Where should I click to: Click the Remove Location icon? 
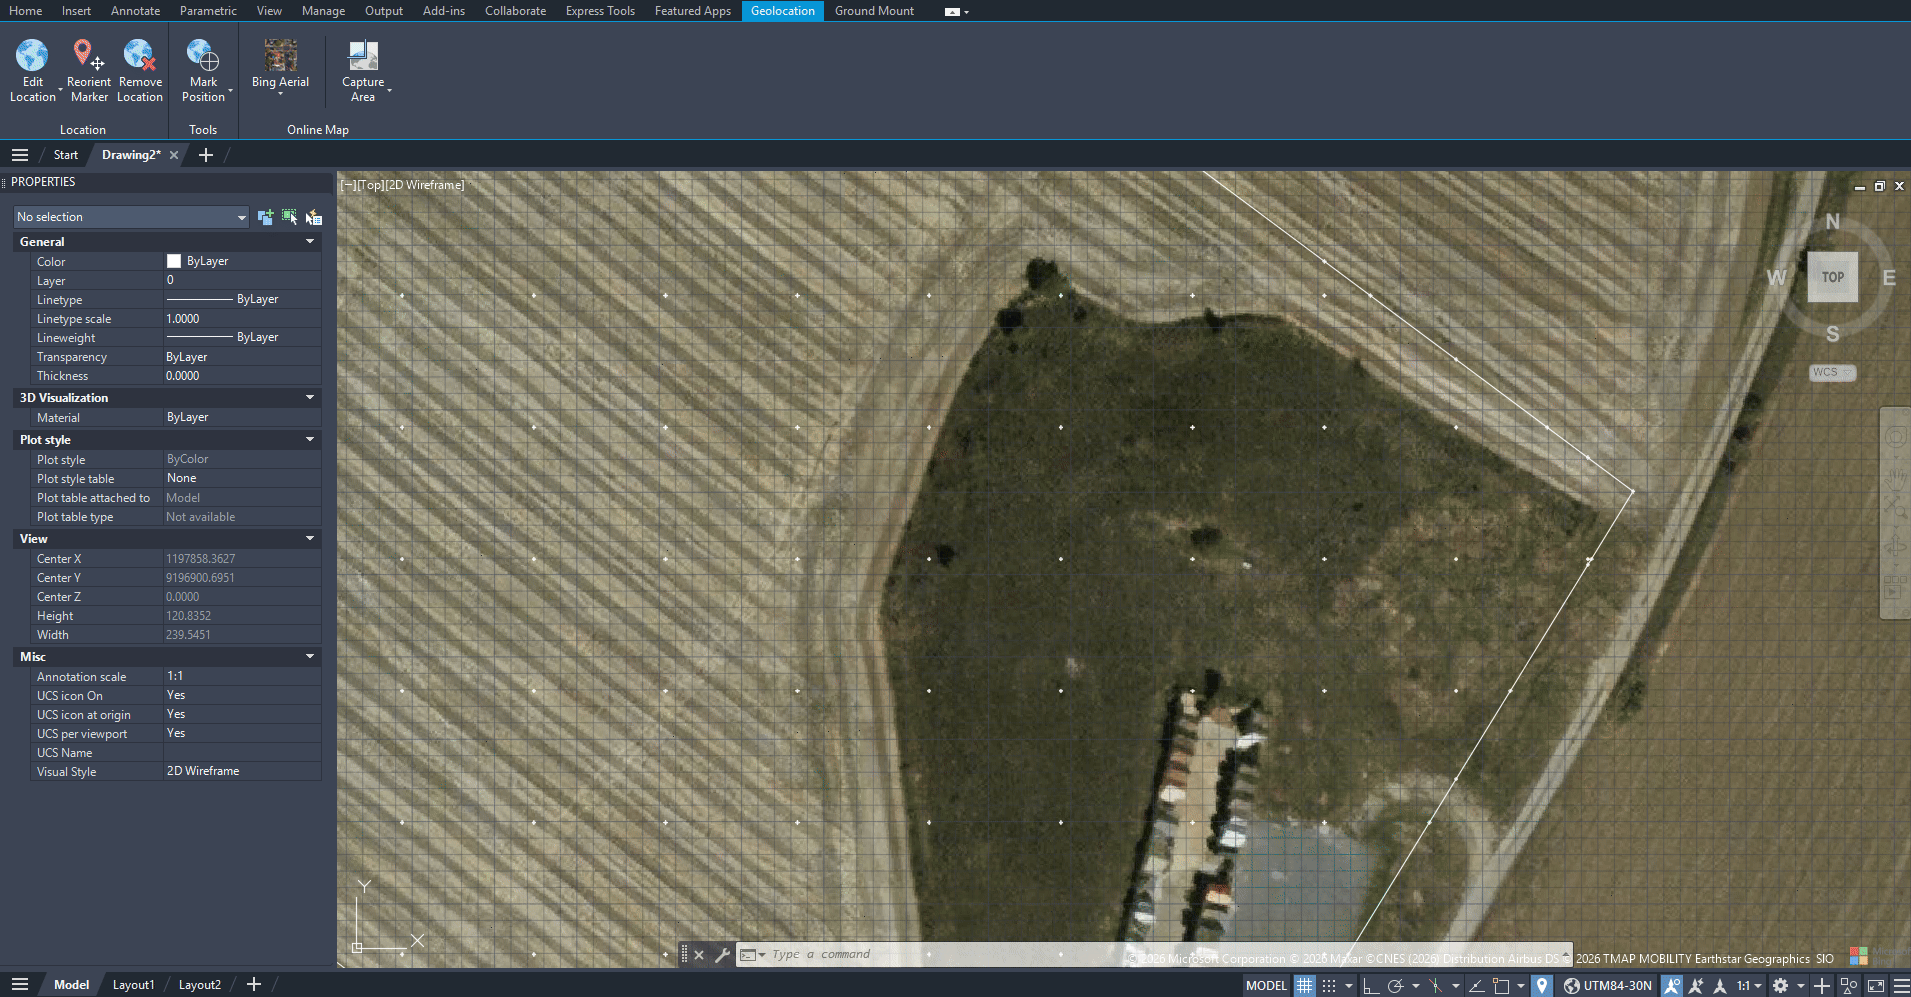(139, 56)
